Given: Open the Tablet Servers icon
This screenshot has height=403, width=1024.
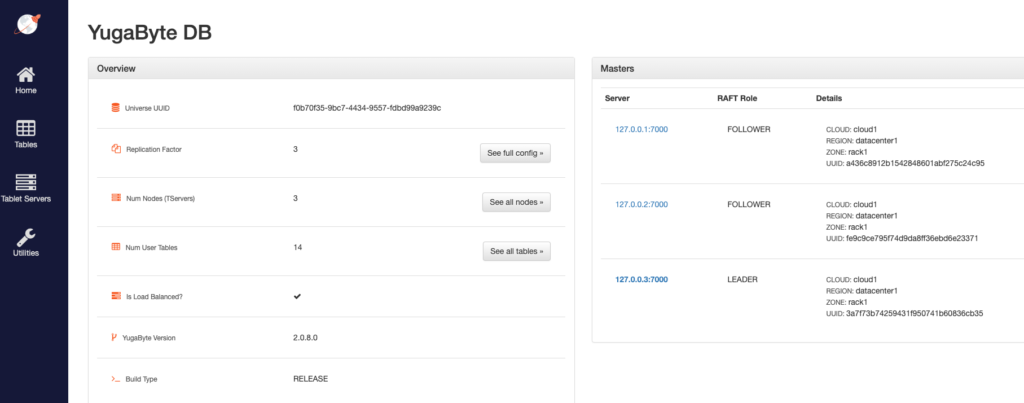Looking at the screenshot, I should tap(27, 183).
